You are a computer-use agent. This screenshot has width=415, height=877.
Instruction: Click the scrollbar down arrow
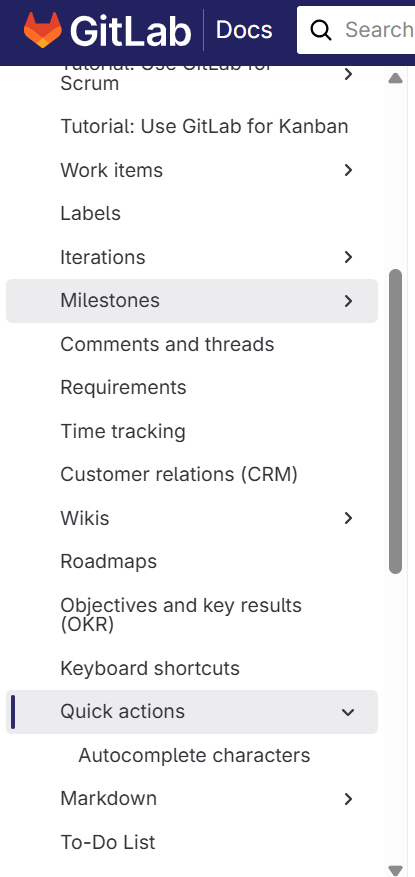(x=395, y=870)
